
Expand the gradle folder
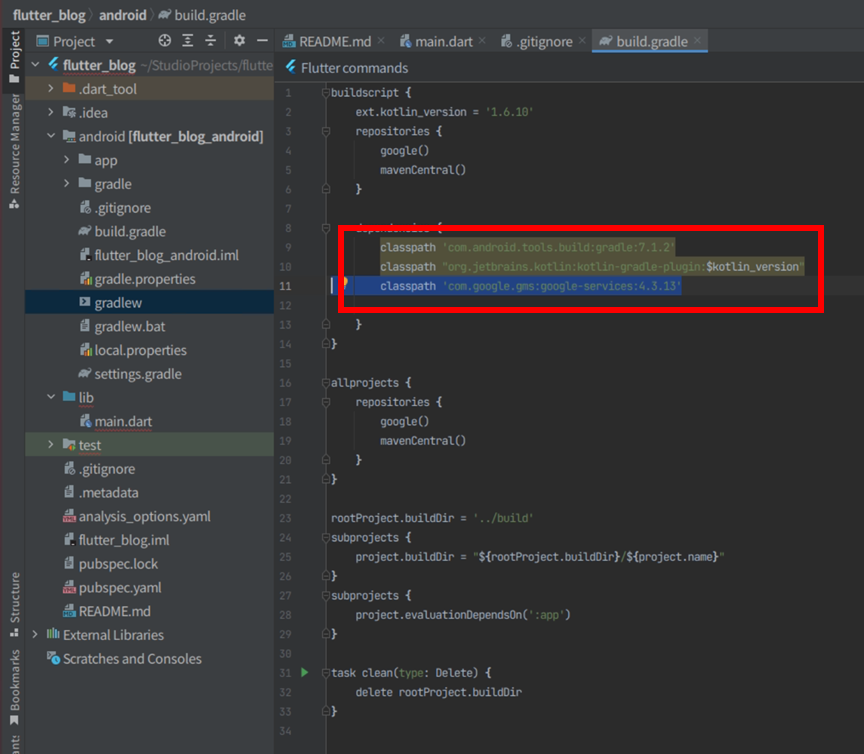coord(66,183)
